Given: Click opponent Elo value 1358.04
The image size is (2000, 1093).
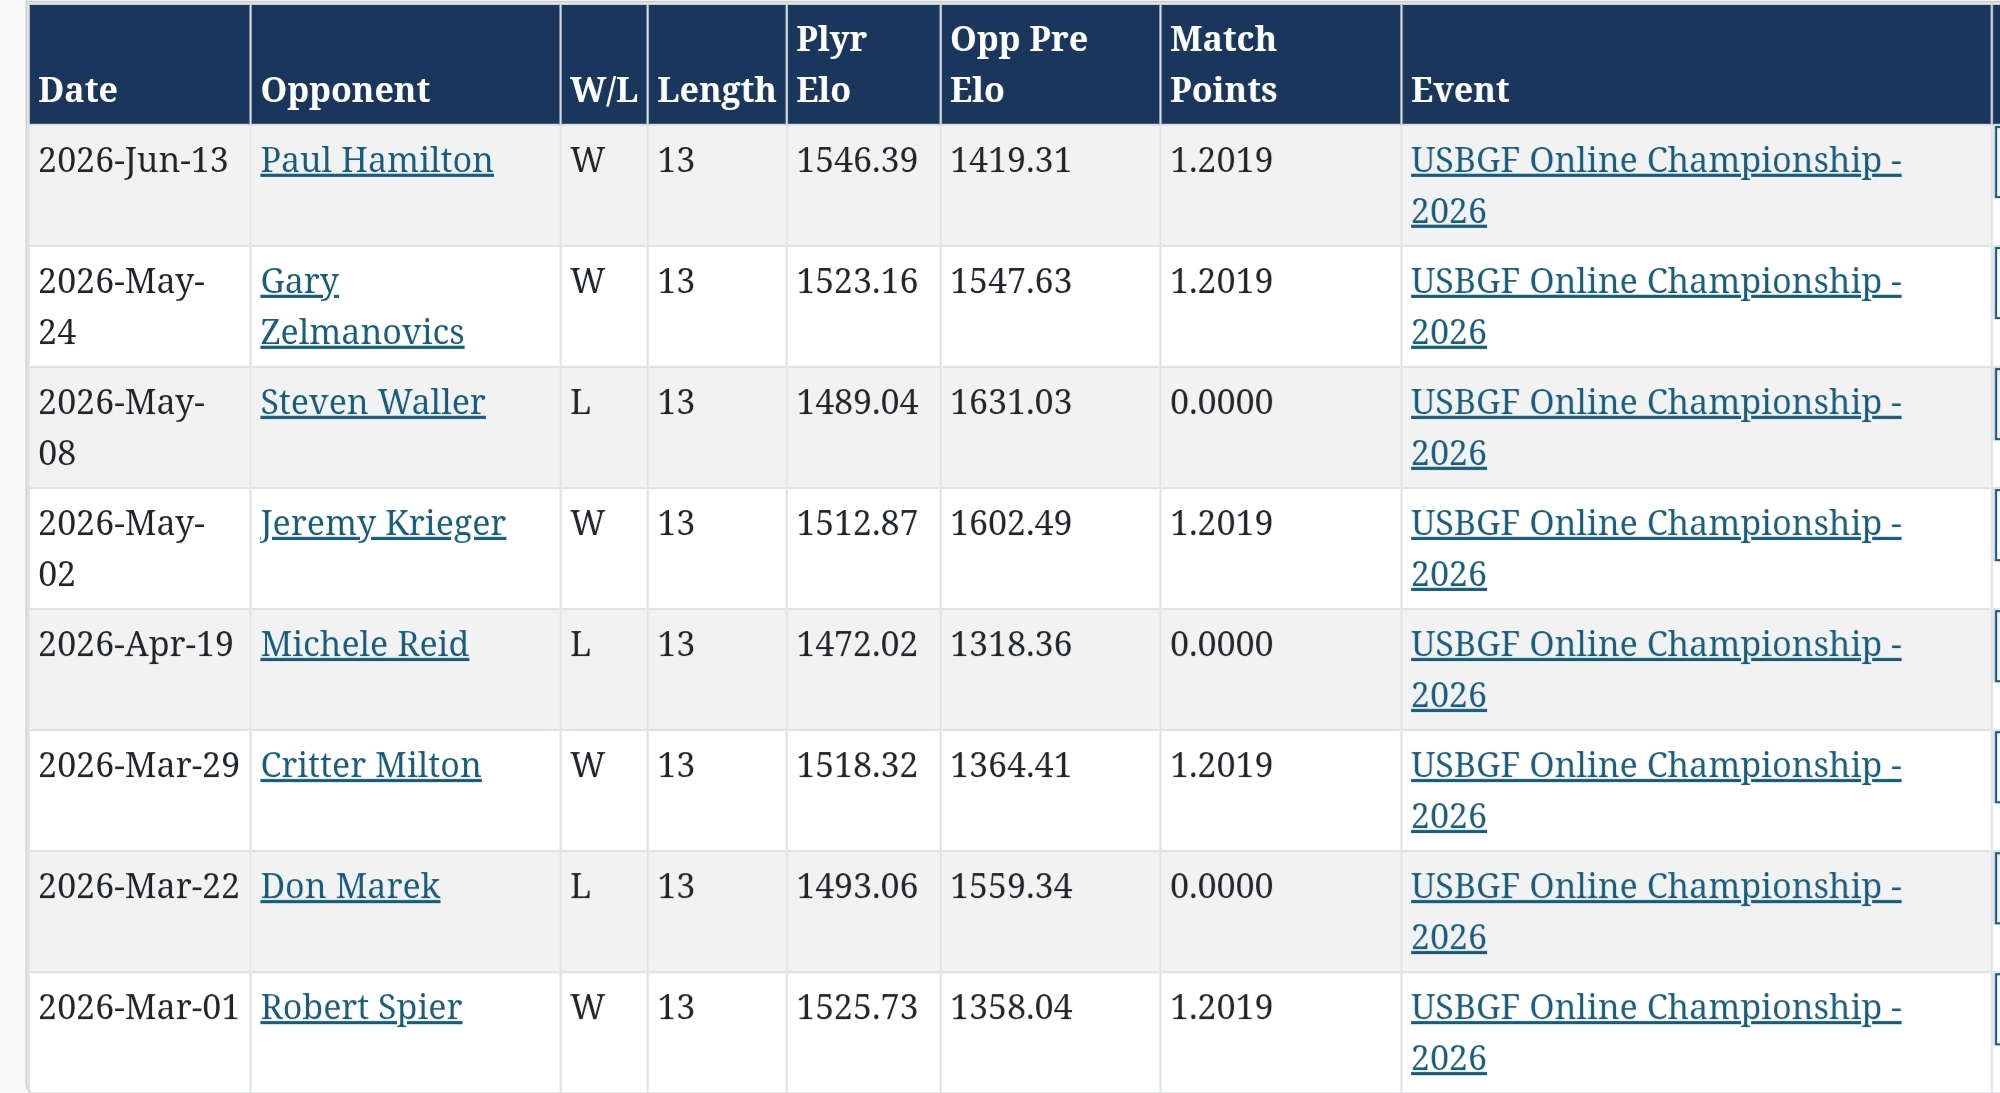Looking at the screenshot, I should [1011, 1007].
